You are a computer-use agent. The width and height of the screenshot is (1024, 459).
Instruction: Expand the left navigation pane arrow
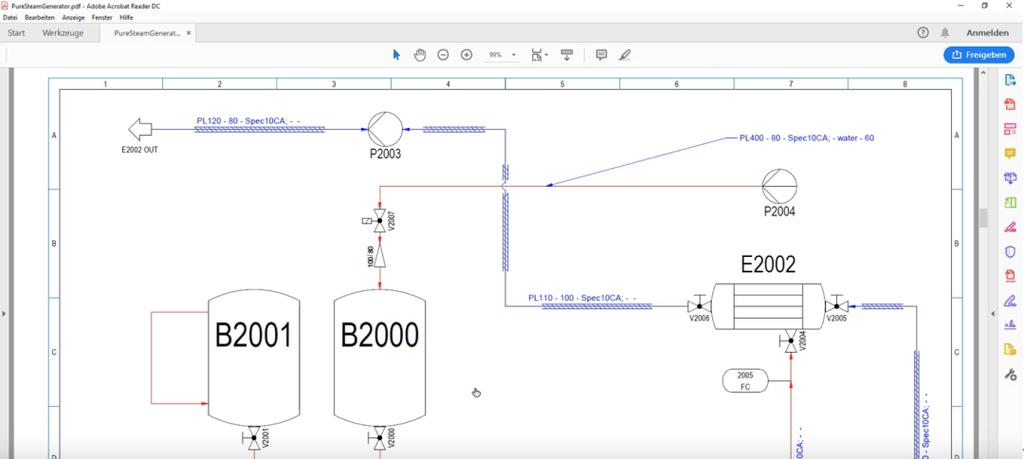point(4,314)
